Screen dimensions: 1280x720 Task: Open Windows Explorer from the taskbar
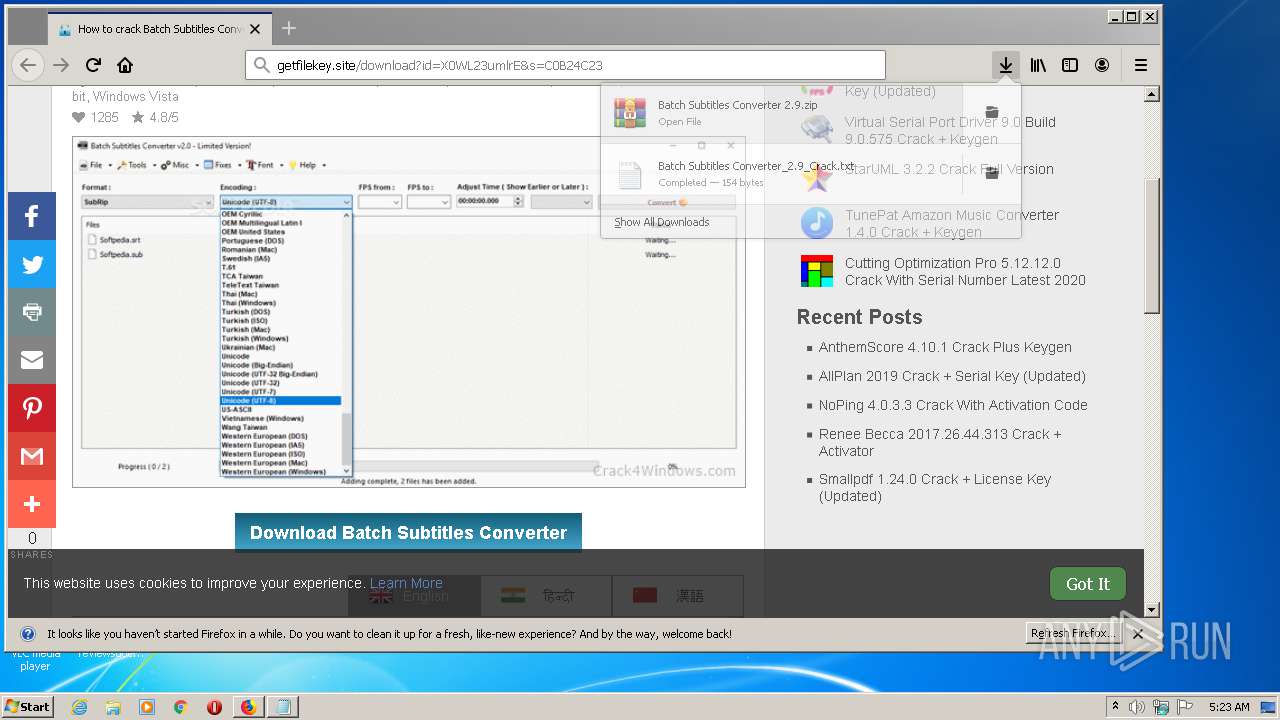(x=113, y=707)
